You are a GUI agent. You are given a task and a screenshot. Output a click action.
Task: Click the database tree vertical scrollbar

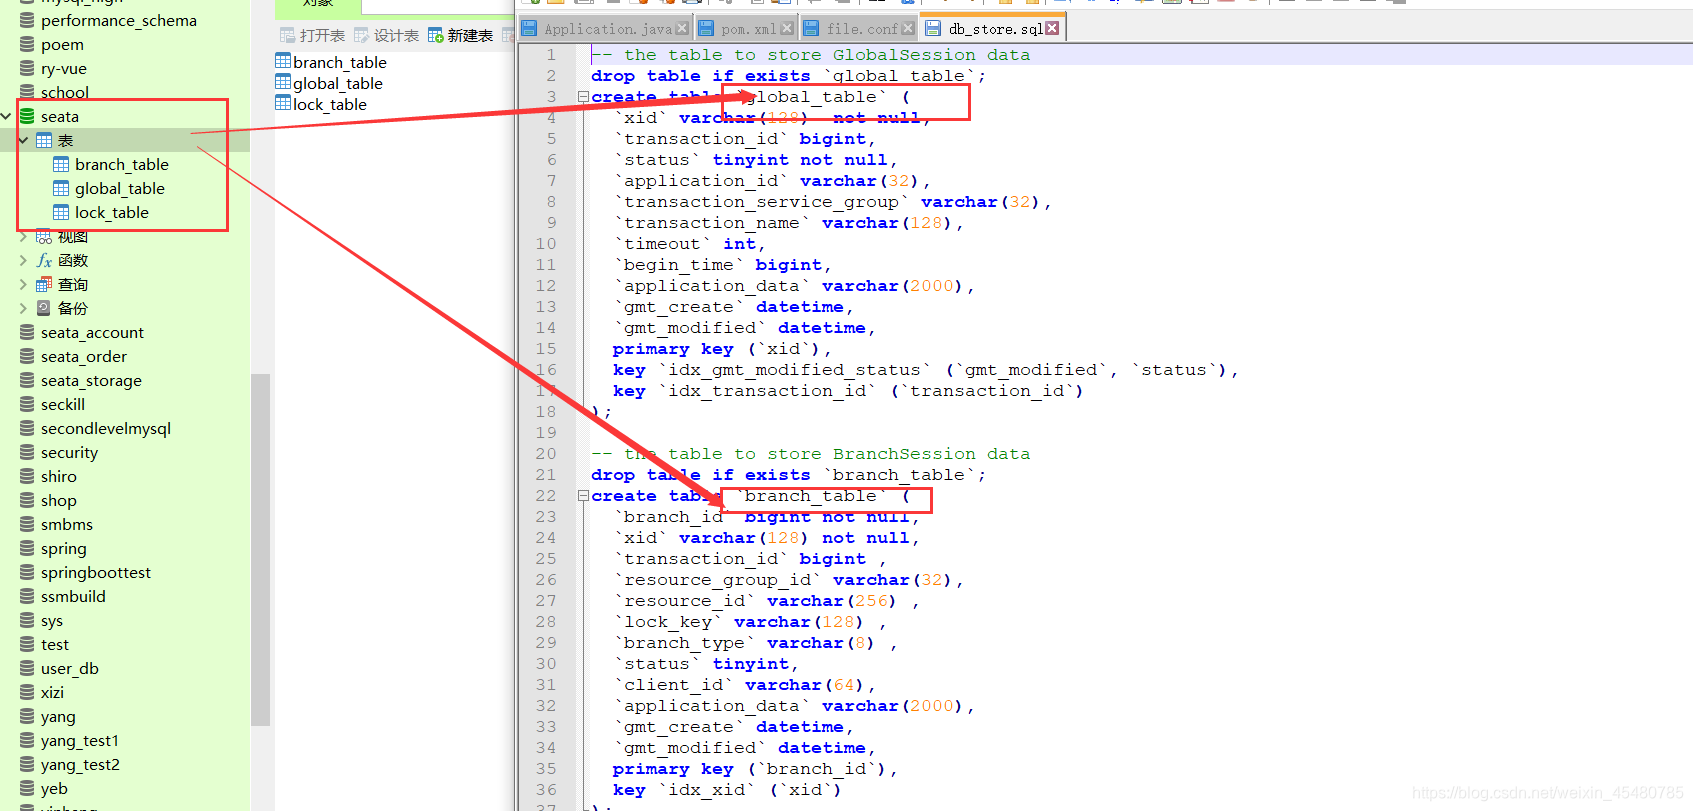[261, 549]
